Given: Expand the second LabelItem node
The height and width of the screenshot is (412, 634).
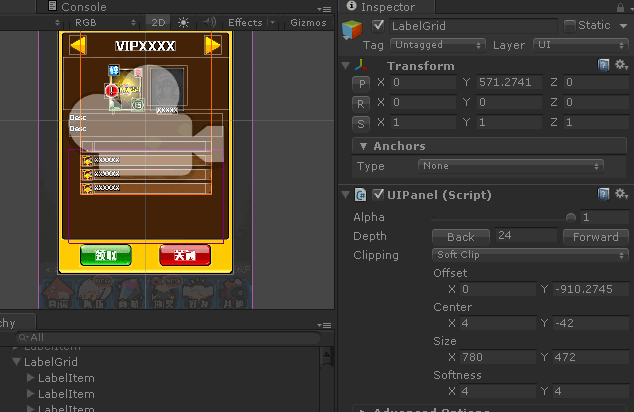Looking at the screenshot, I should tap(30, 393).
